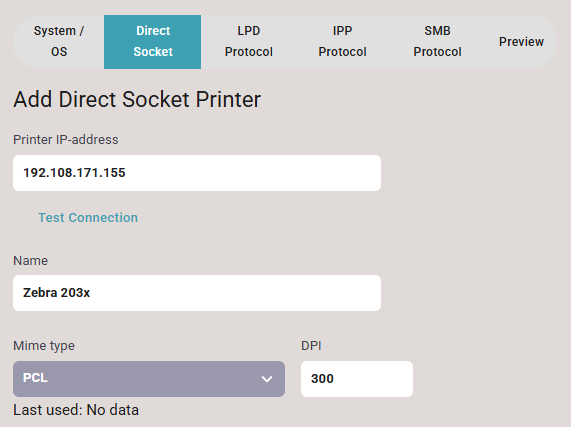Screen dimensions: 571x427
Task: Click the Mime type label
Action: (x=44, y=345)
